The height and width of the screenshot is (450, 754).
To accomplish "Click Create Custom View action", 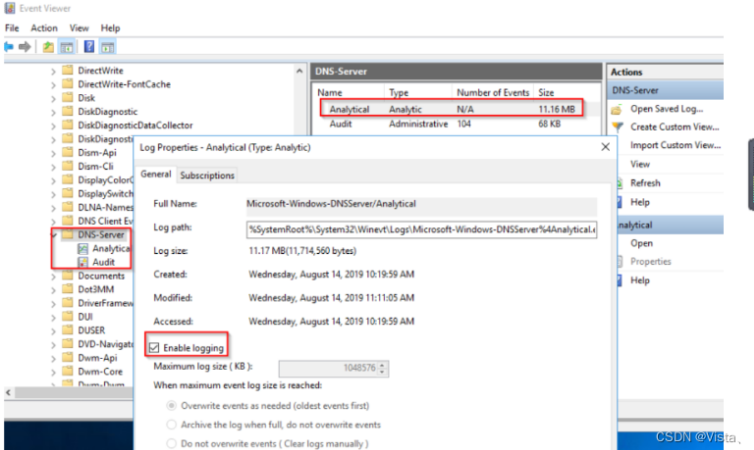I will (675, 127).
